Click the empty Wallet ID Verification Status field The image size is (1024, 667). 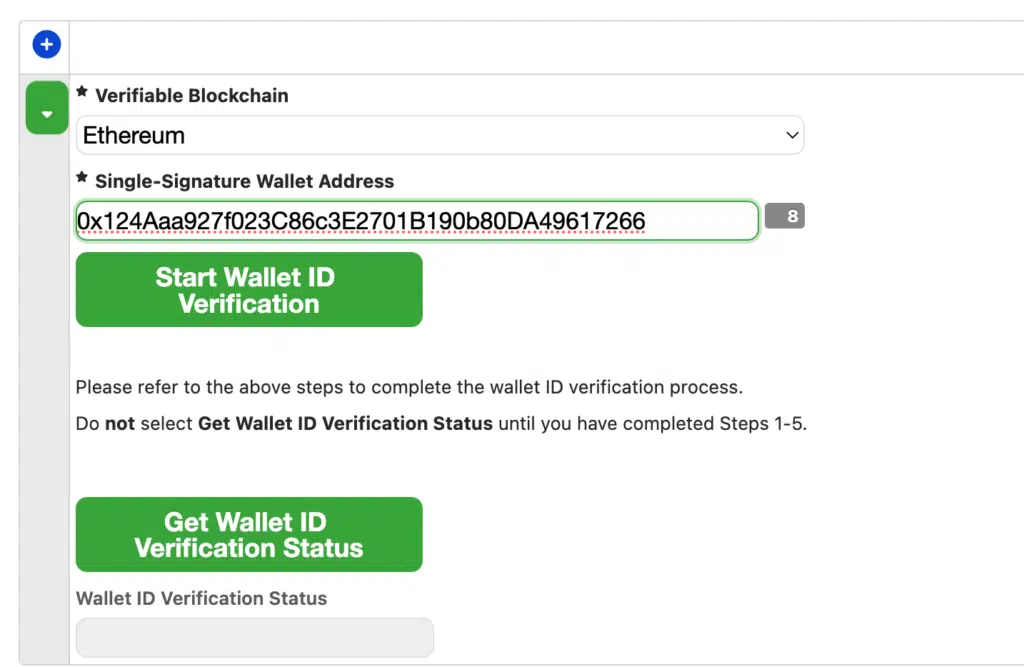254,637
